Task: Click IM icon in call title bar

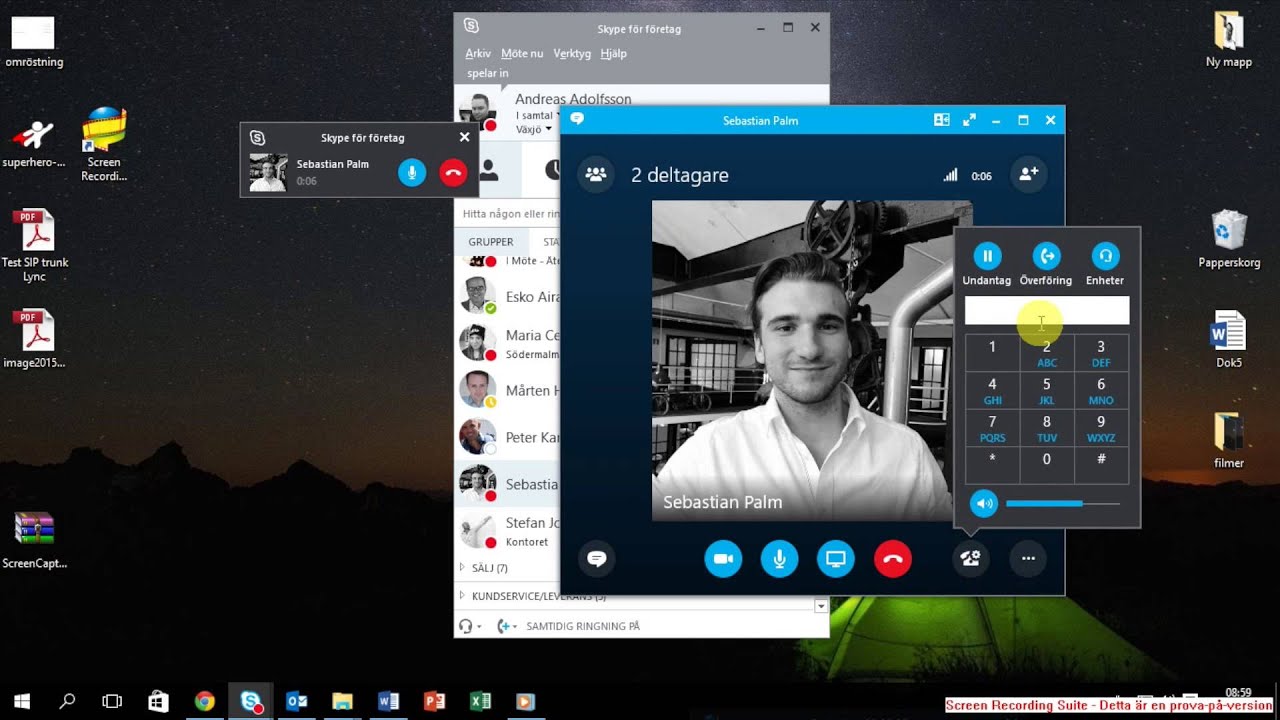Action: click(x=577, y=120)
